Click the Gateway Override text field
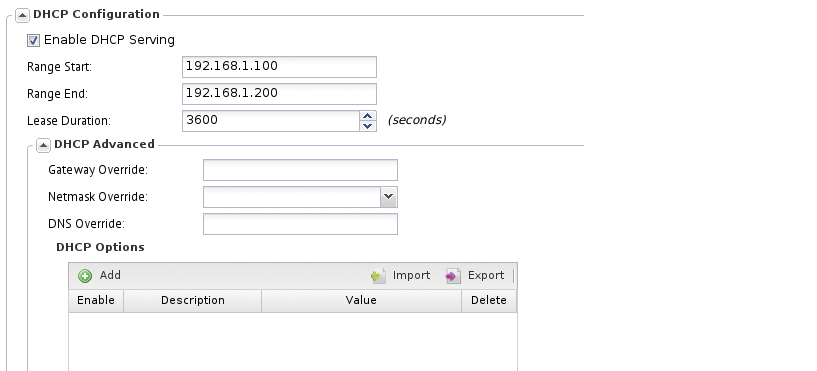The width and height of the screenshot is (817, 371). [300, 170]
